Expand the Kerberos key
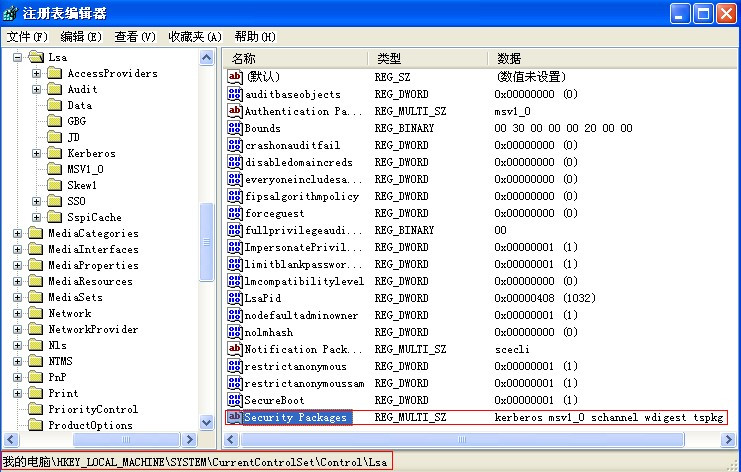 point(36,154)
